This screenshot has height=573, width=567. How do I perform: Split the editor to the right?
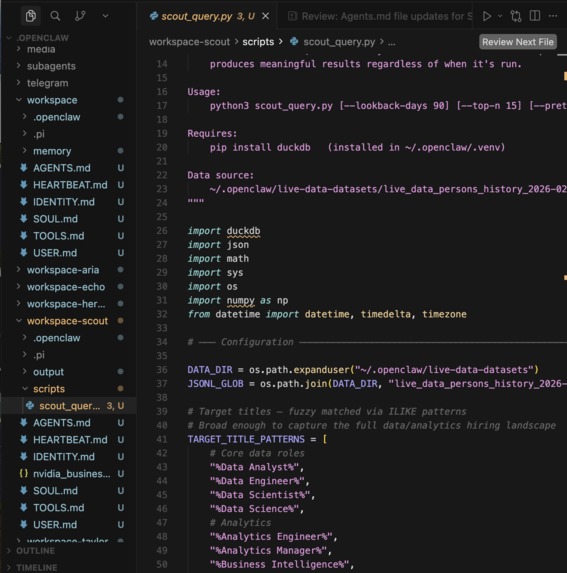(x=535, y=16)
